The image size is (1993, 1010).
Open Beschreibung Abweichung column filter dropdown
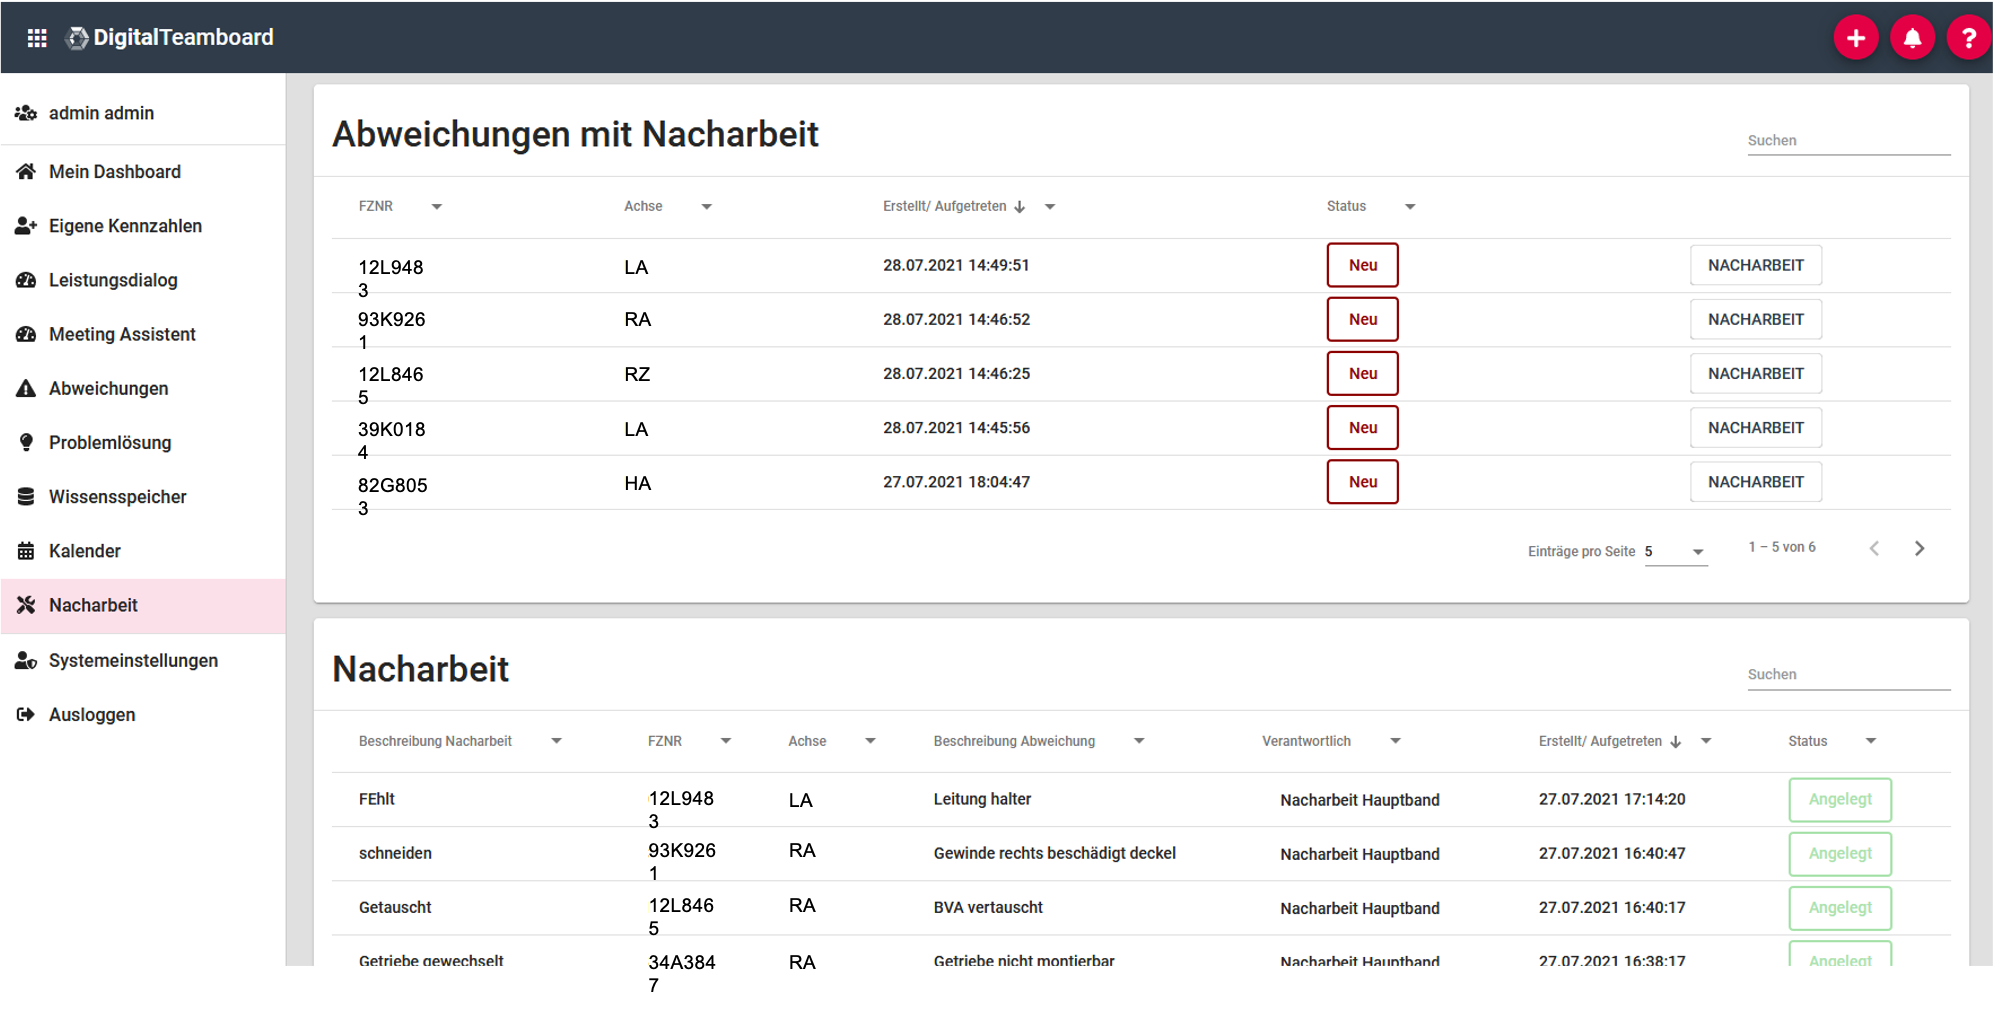pos(1139,741)
